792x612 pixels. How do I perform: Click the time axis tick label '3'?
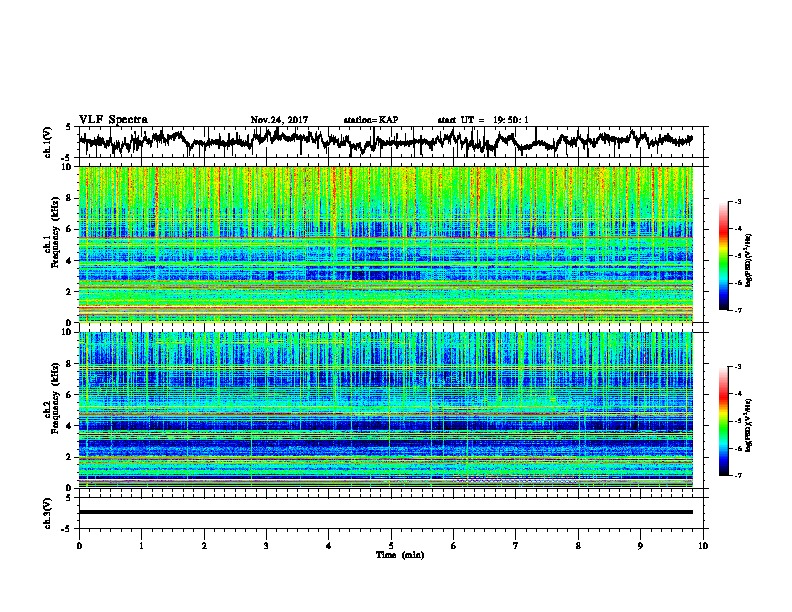[x=266, y=546]
